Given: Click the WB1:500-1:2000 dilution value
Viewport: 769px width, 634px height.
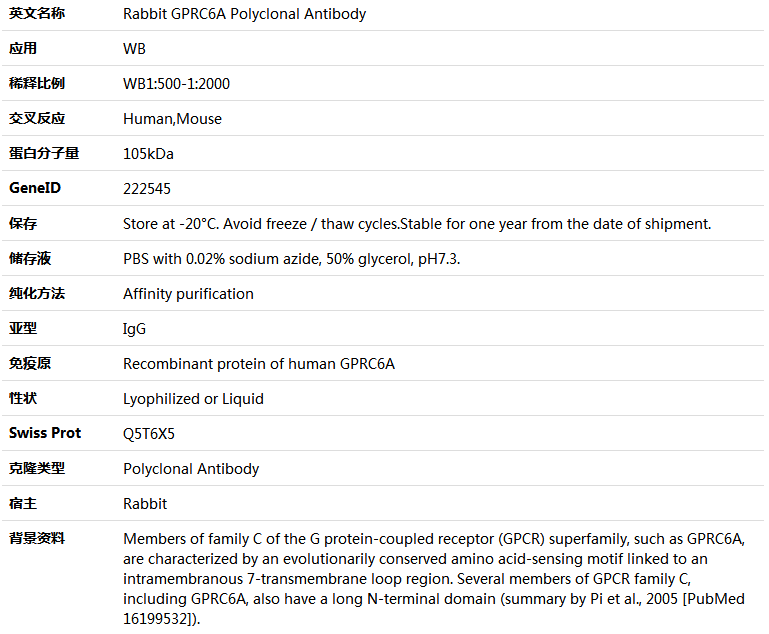Looking at the screenshot, I should 177,84.
